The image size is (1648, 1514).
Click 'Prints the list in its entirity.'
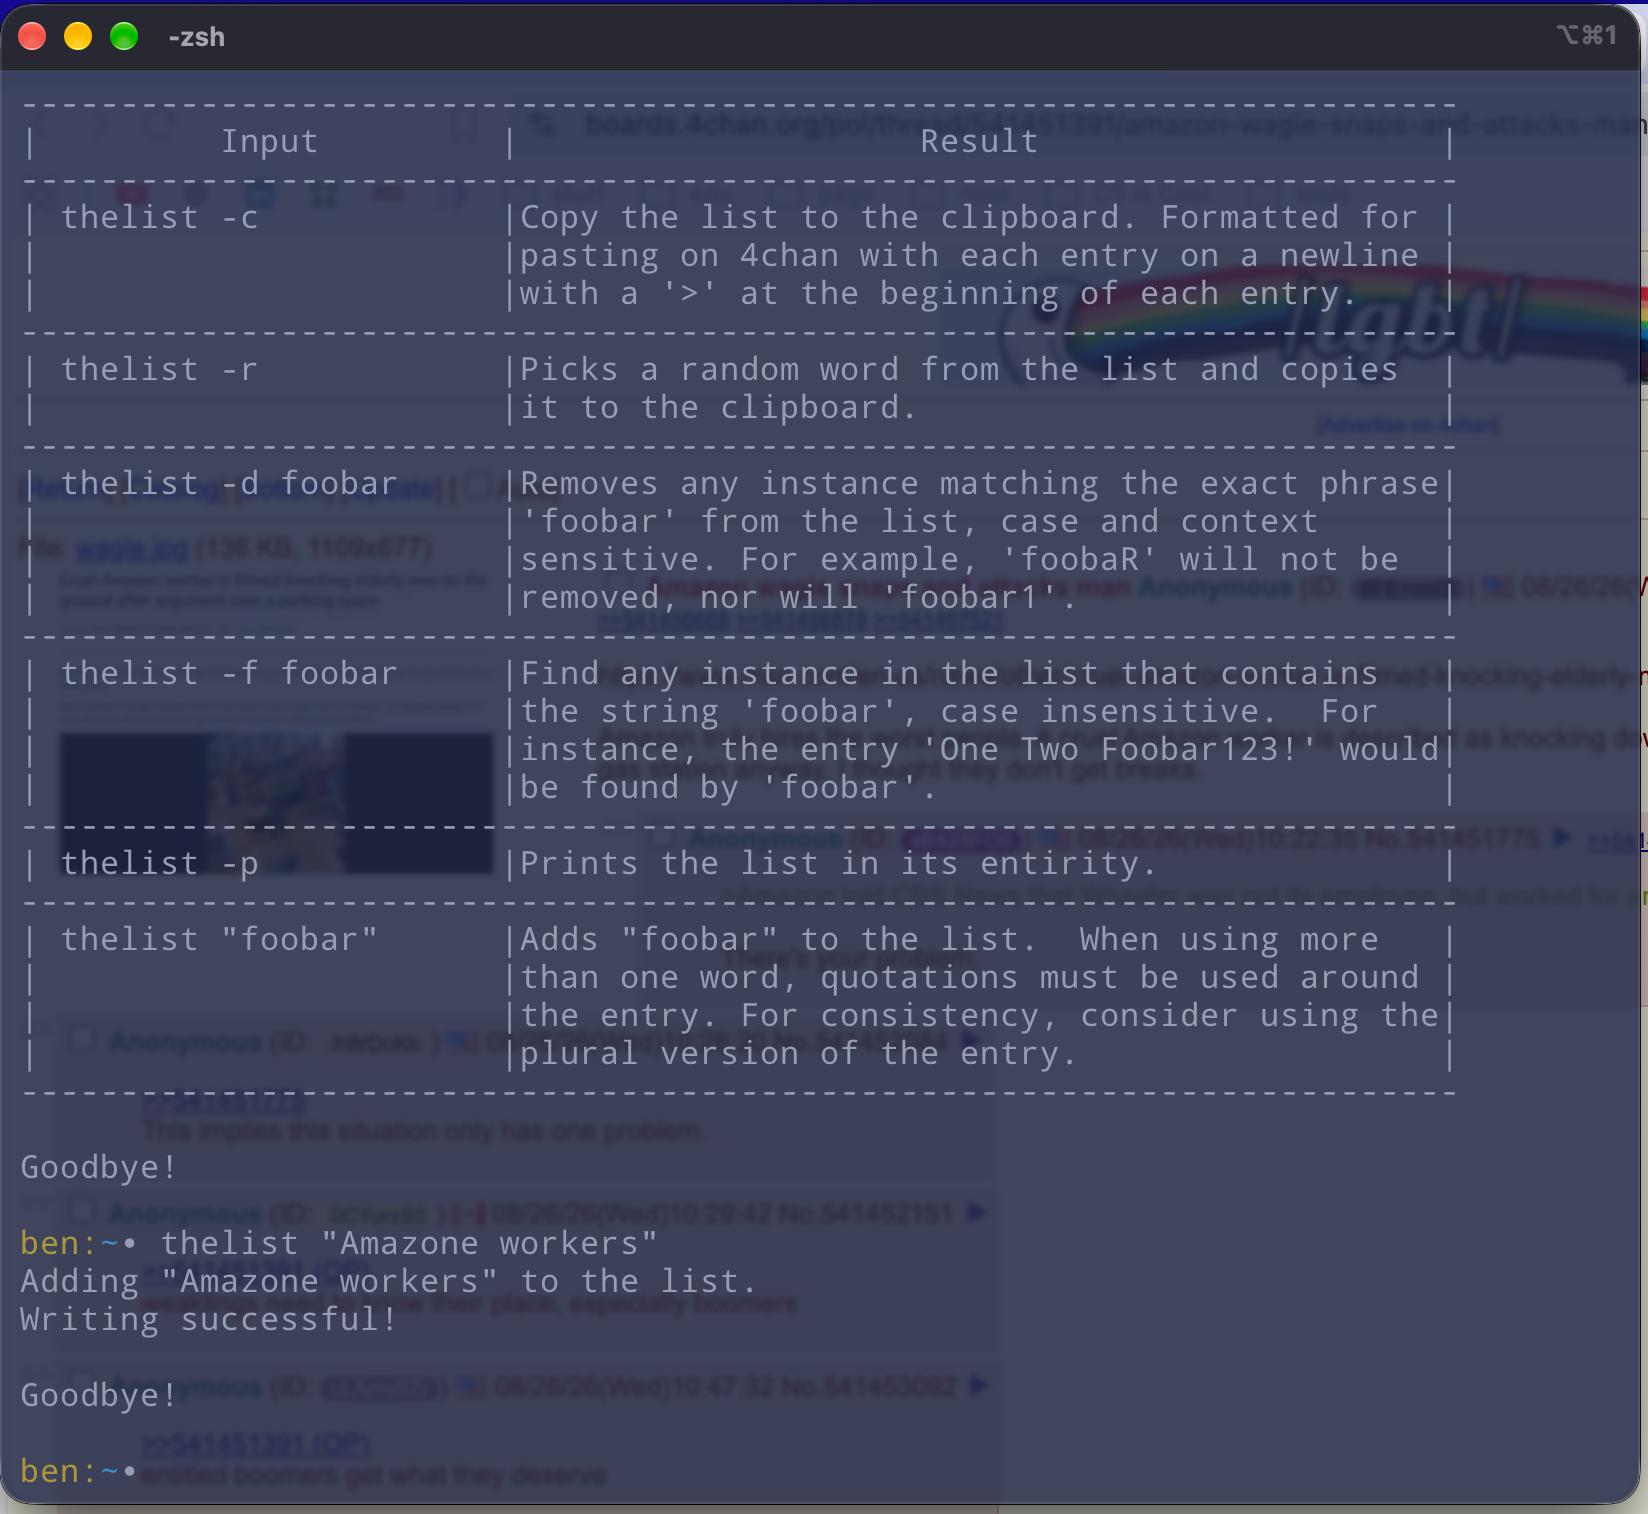839,864
